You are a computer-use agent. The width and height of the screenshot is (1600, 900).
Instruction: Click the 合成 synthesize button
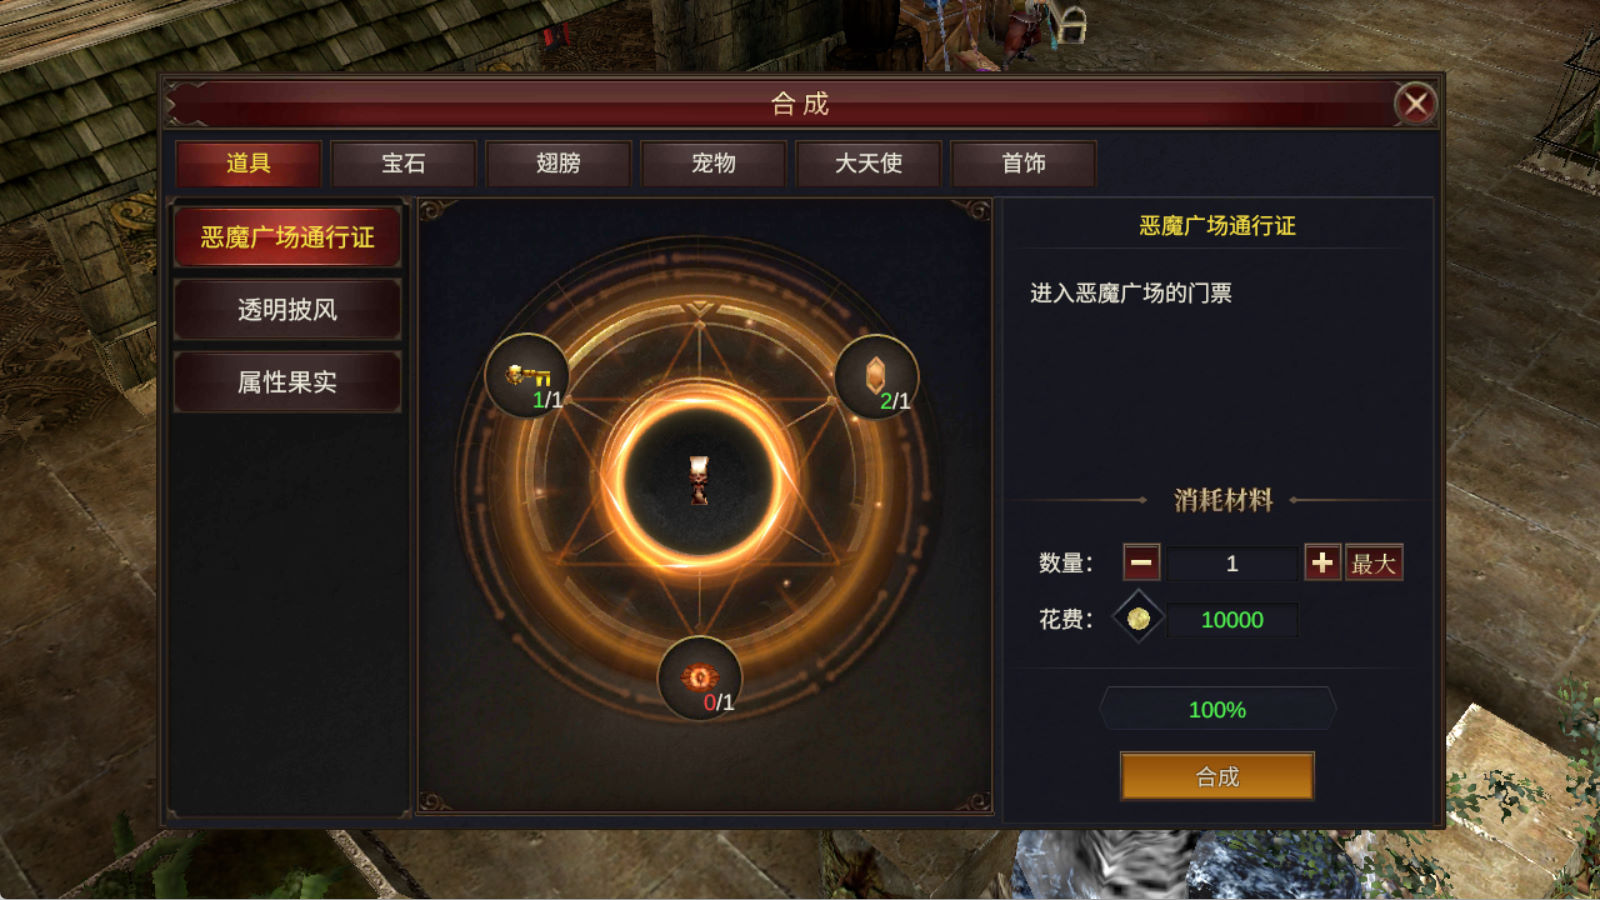tap(1217, 776)
